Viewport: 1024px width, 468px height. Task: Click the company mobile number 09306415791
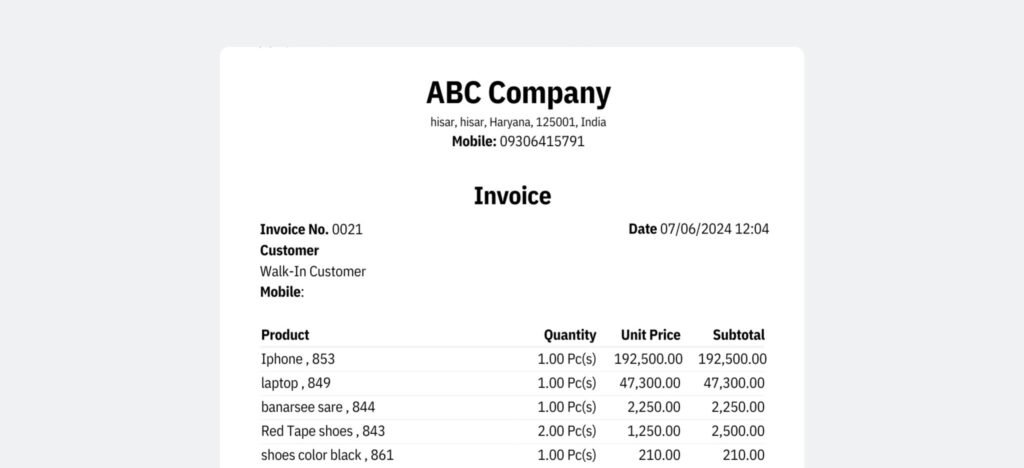click(541, 141)
